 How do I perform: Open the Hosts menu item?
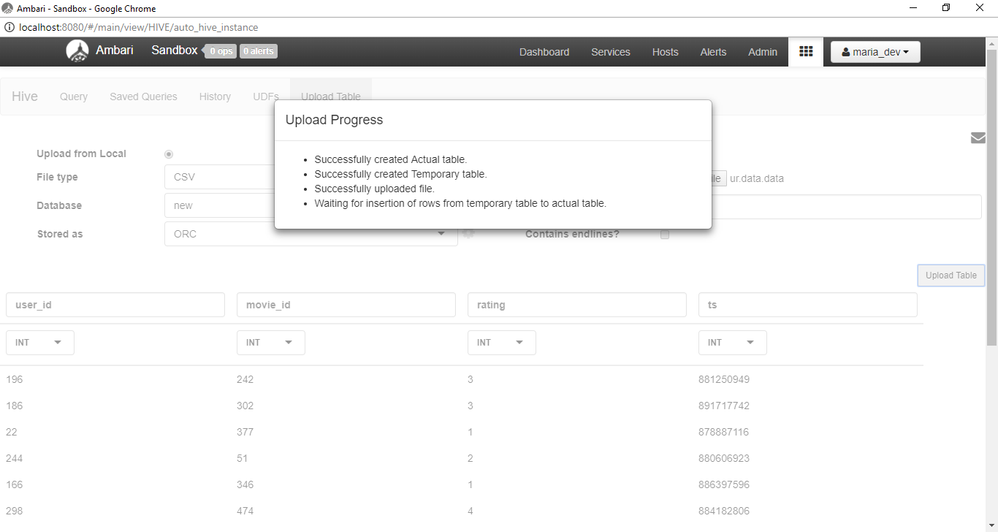[665, 52]
